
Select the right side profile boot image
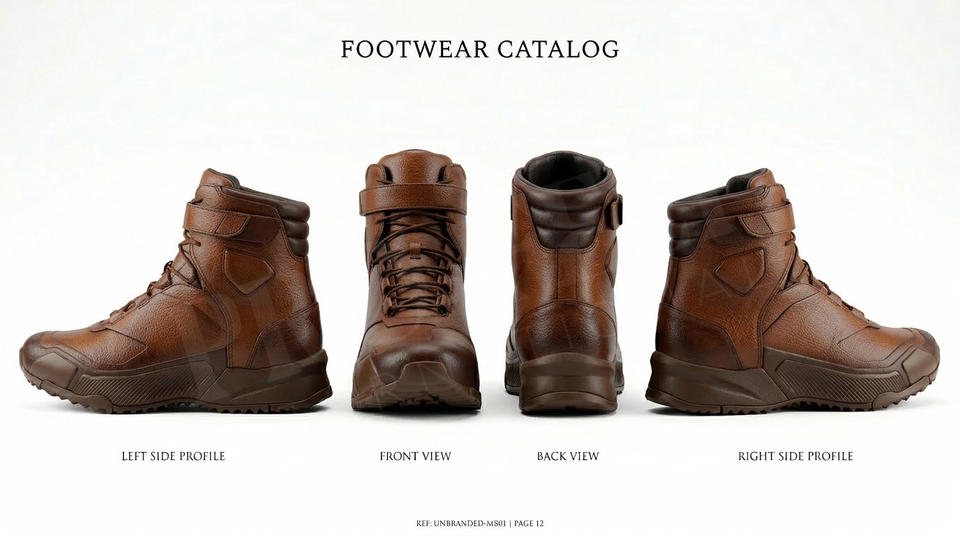pos(792,290)
